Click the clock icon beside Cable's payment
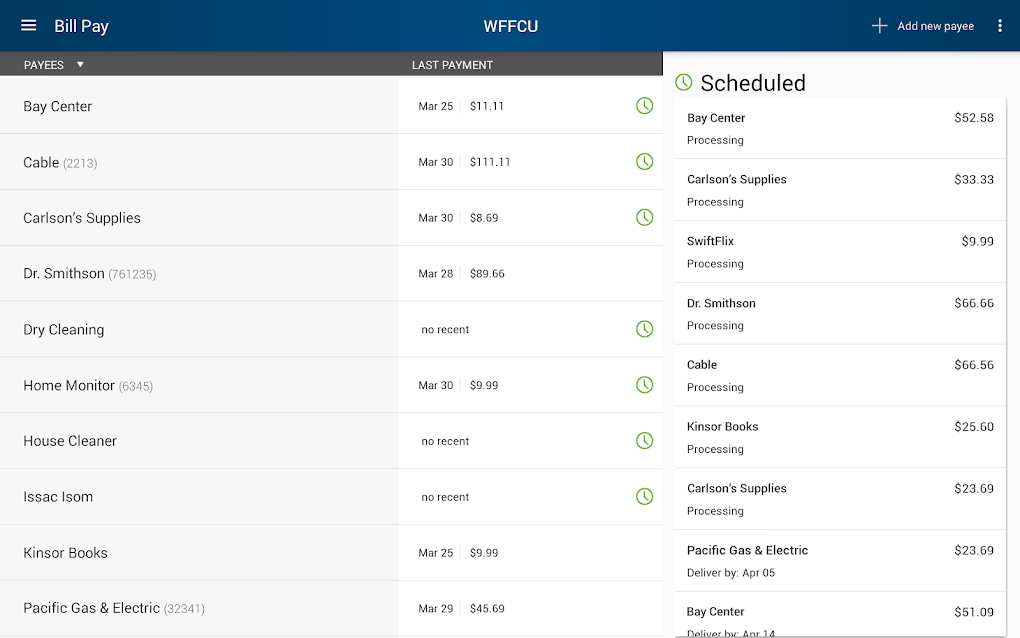The height and width of the screenshot is (638, 1020). 644,161
